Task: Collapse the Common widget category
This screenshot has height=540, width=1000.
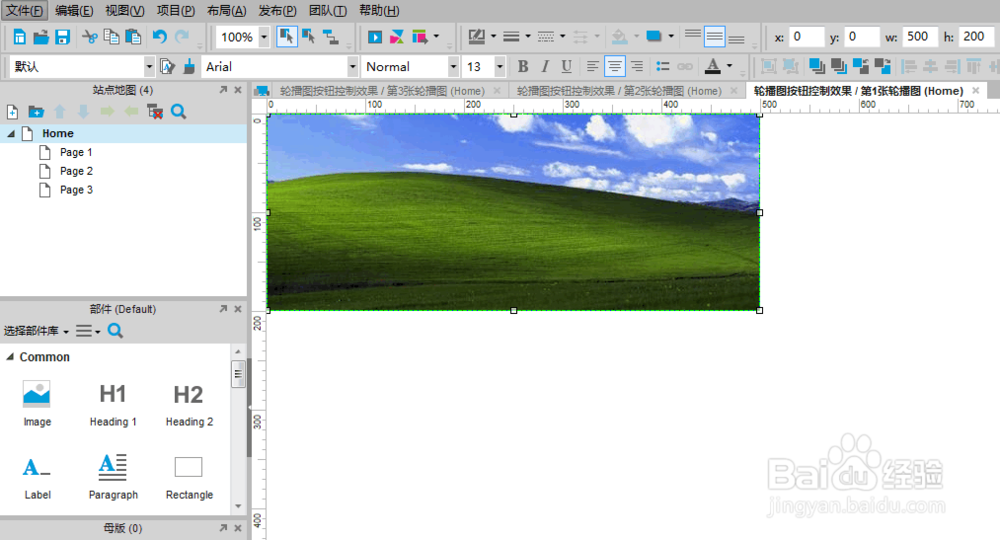Action: pyautogui.click(x=10, y=357)
